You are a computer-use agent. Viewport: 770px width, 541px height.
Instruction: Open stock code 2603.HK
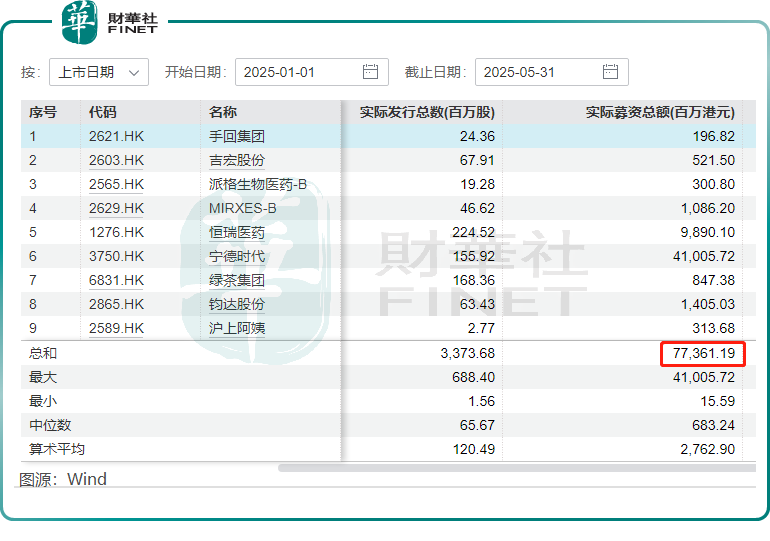[x=116, y=161]
